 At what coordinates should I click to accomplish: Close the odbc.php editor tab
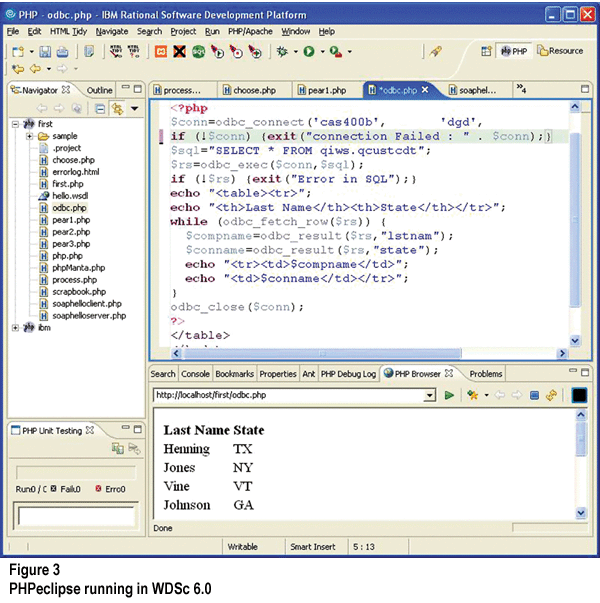pyautogui.click(x=425, y=90)
